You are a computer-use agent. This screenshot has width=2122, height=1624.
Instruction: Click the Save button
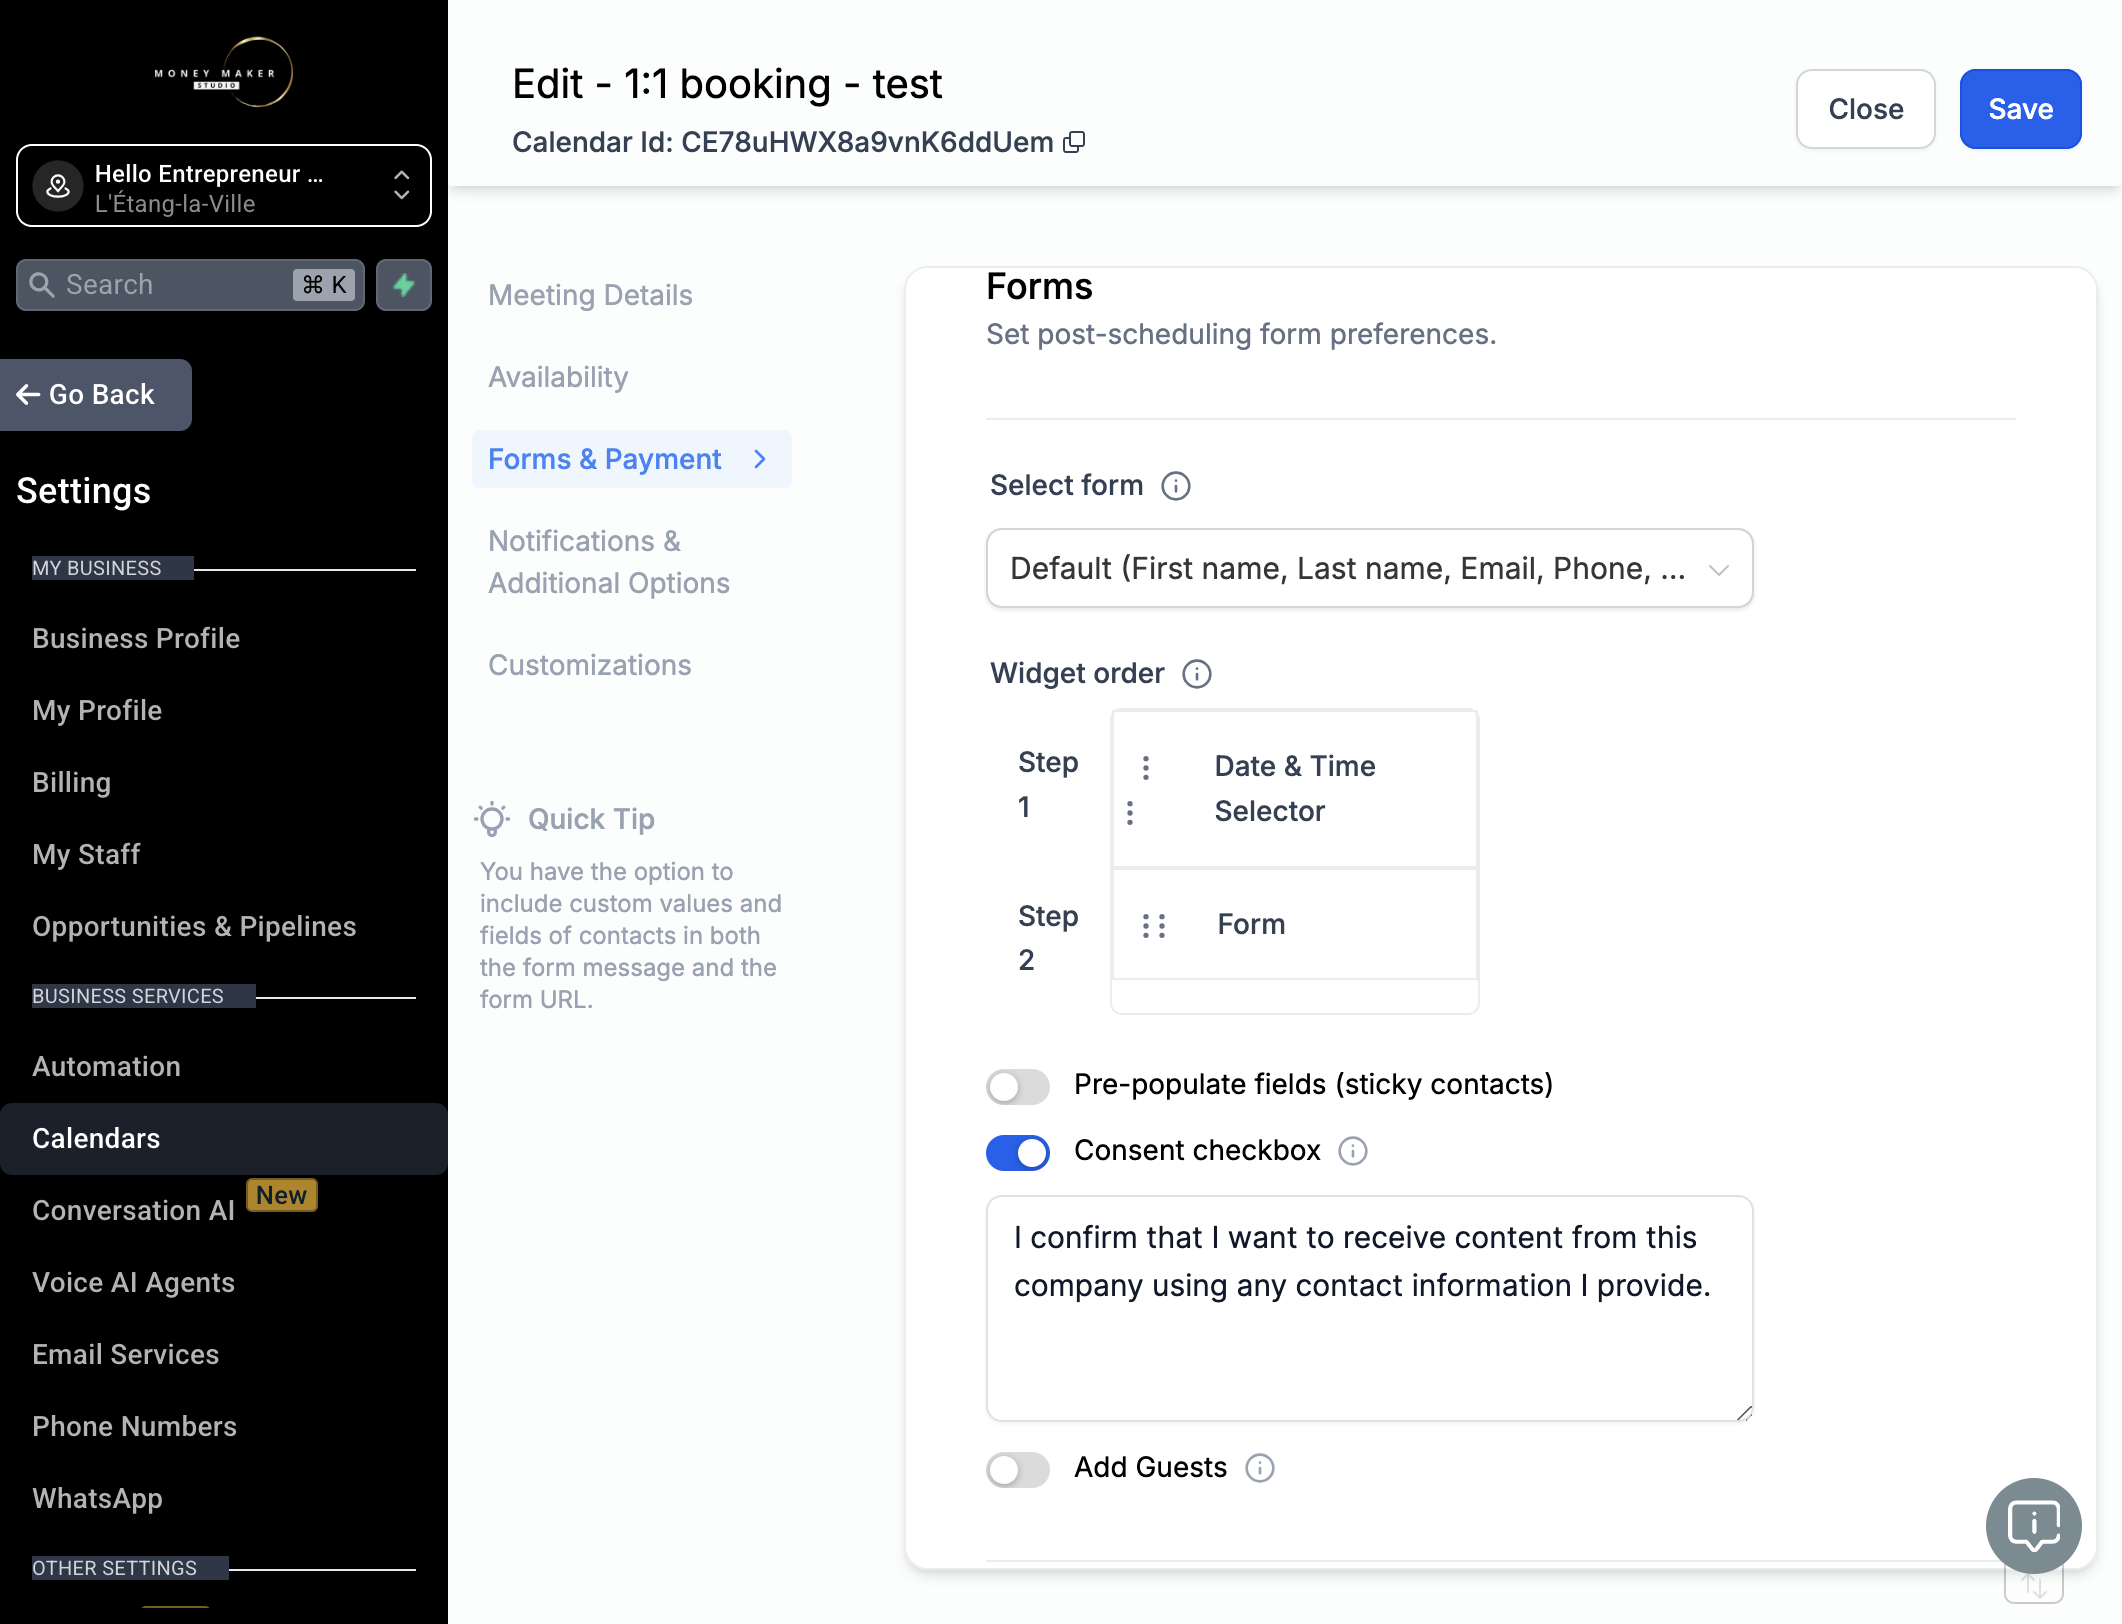(x=2020, y=109)
